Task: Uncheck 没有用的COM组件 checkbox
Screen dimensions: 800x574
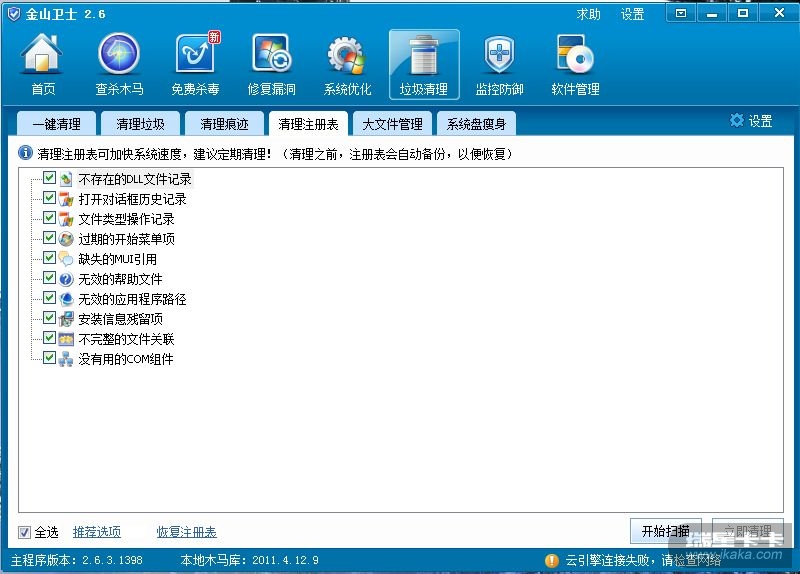Action: point(49,357)
